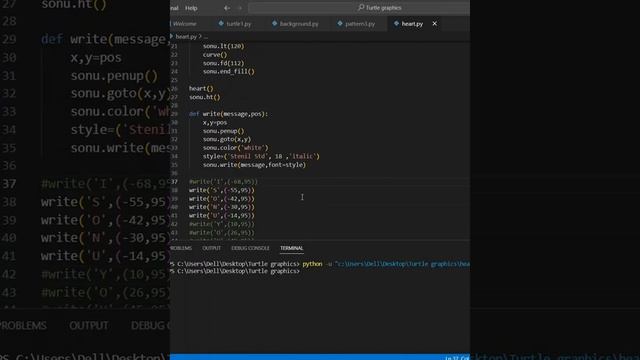Image resolution: width=640 pixels, height=360 pixels.
Task: Click the Turtle graphics command search box
Action: pos(359,8)
